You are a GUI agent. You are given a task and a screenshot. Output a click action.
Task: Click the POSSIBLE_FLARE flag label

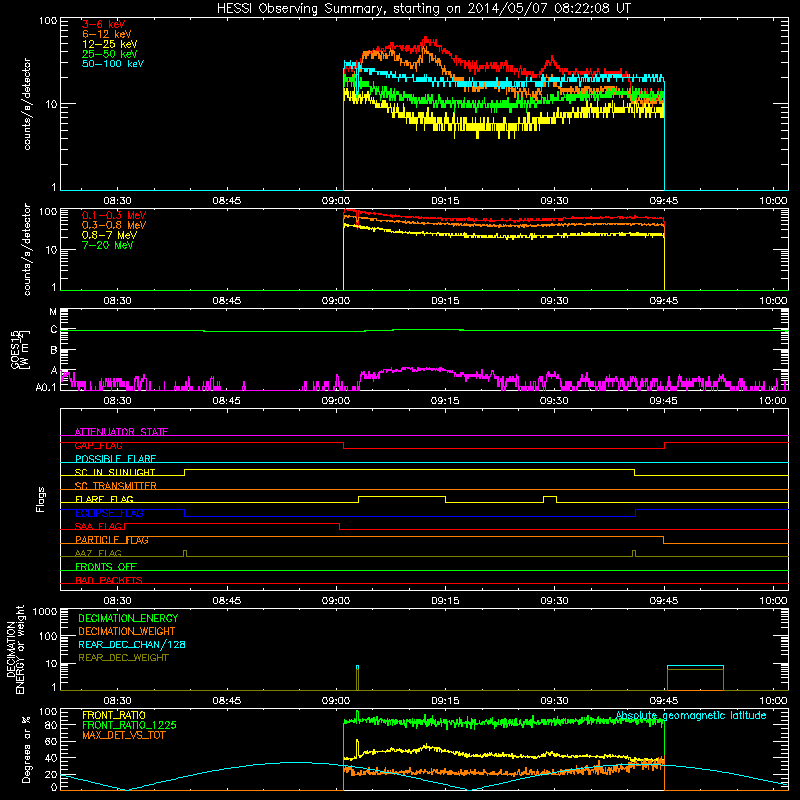115,459
